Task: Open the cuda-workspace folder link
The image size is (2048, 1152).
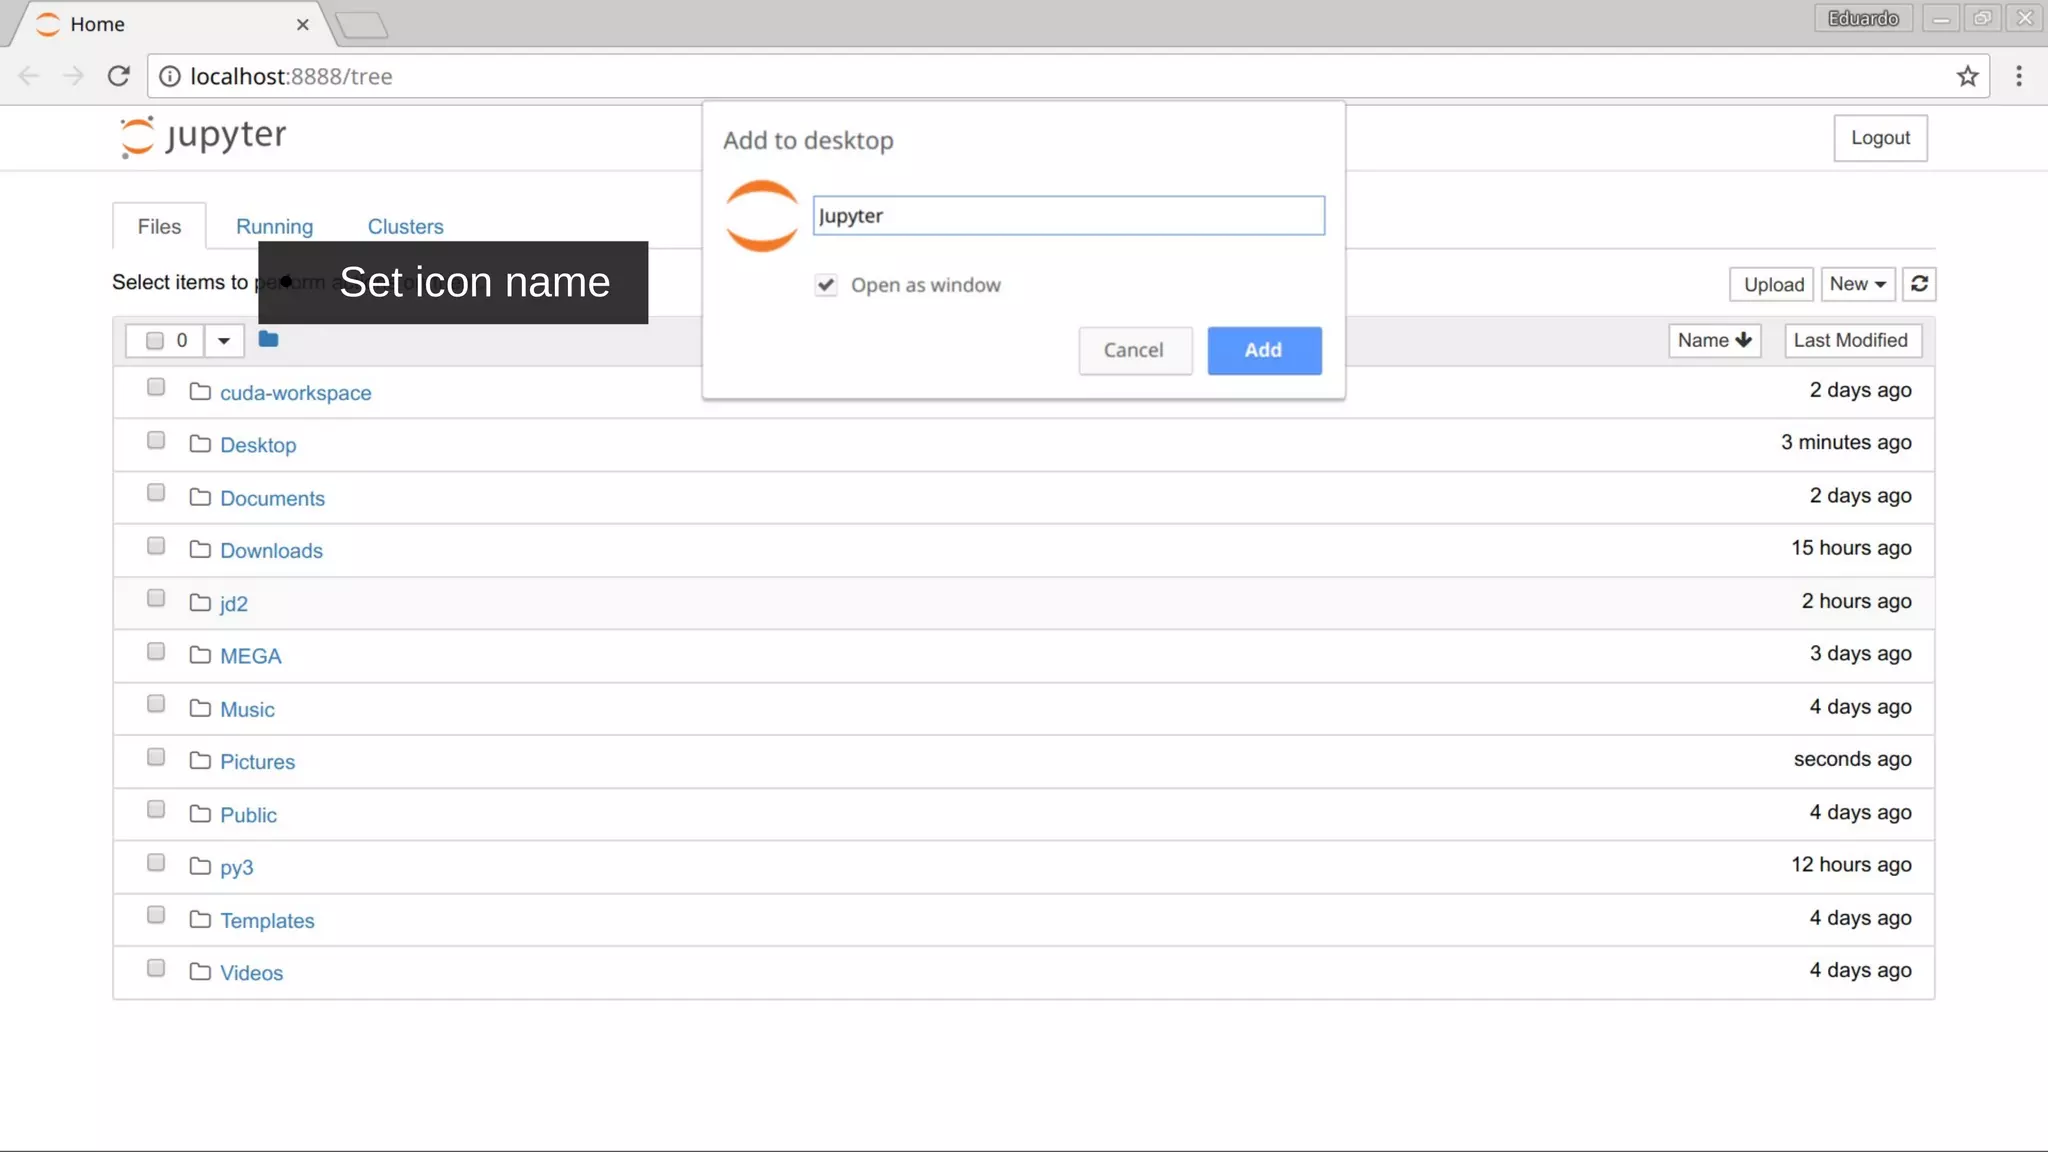Action: click(x=295, y=393)
